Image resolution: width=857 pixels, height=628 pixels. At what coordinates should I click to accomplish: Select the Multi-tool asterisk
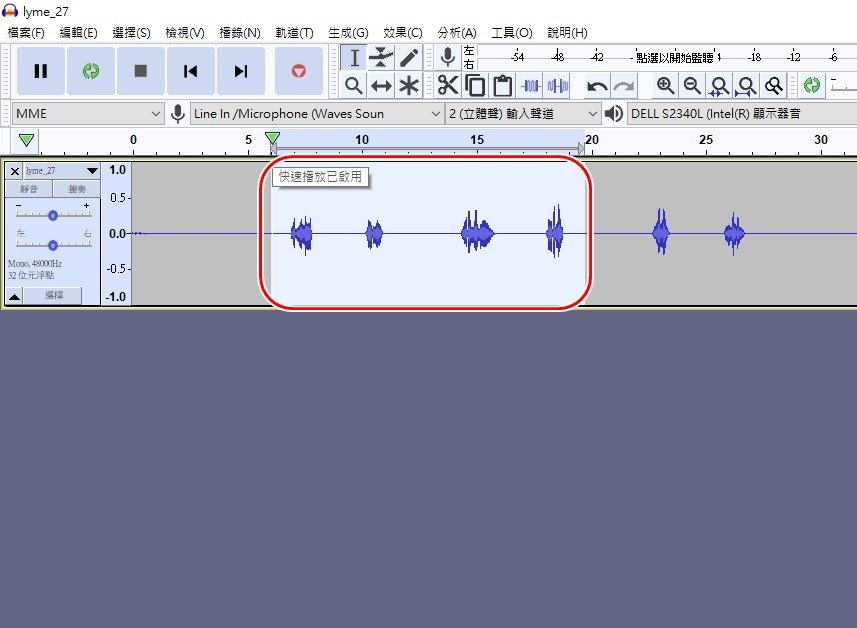(408, 86)
